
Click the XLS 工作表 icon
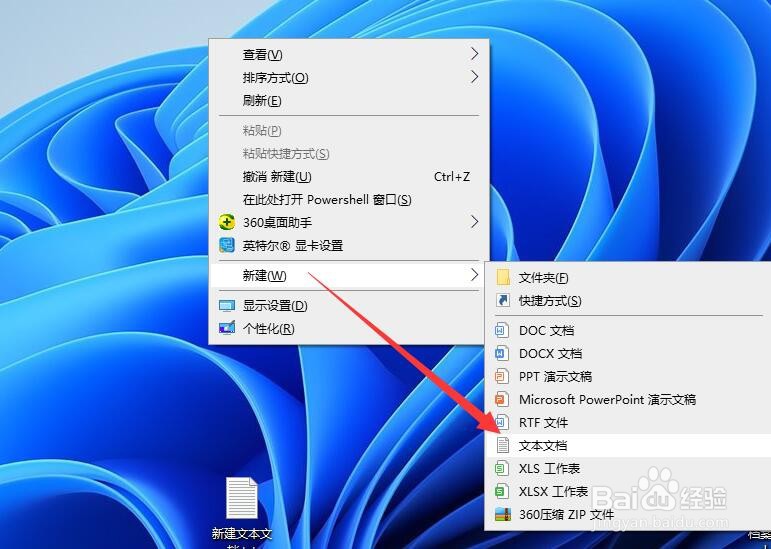click(502, 468)
